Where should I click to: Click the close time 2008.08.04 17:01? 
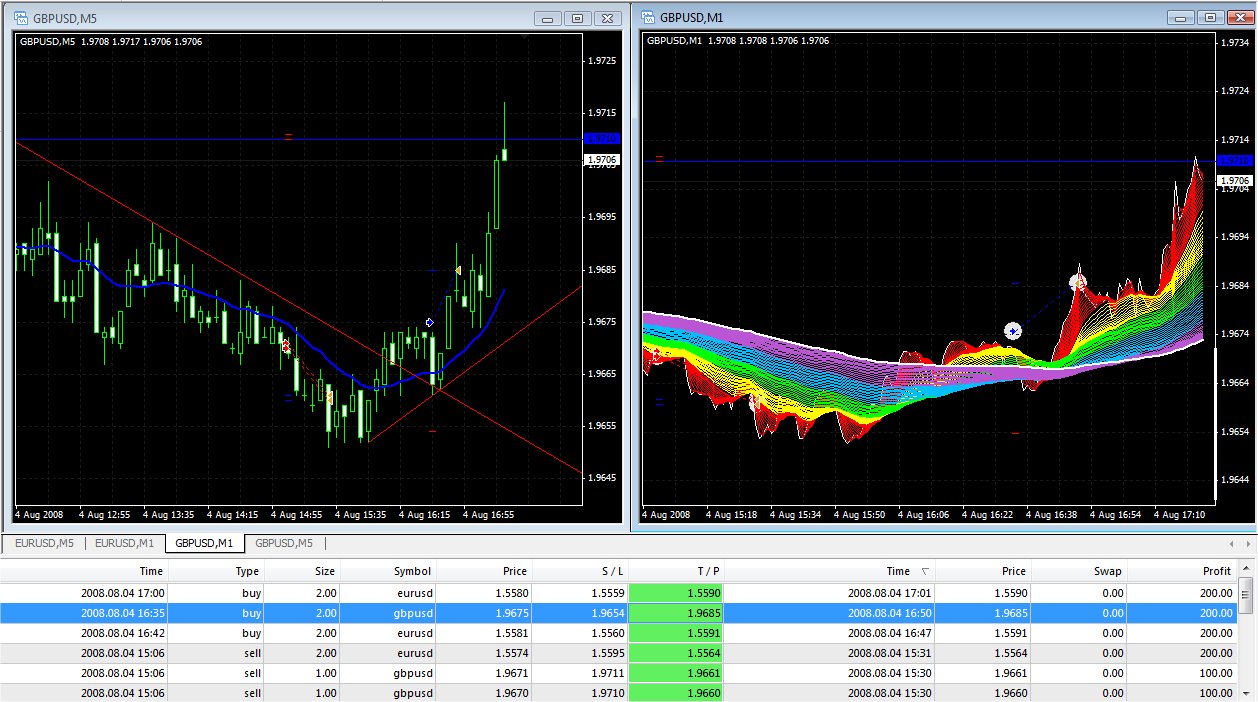(889, 592)
